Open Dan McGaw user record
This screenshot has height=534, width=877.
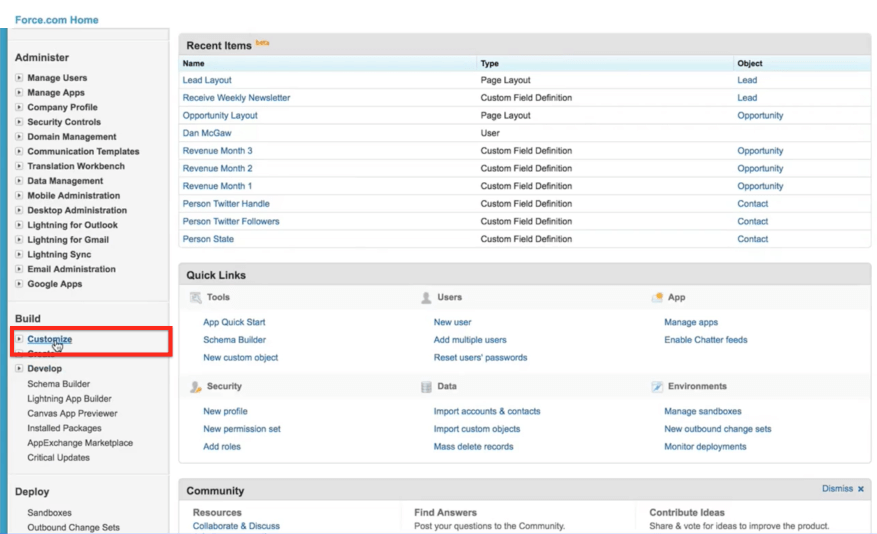coord(206,133)
